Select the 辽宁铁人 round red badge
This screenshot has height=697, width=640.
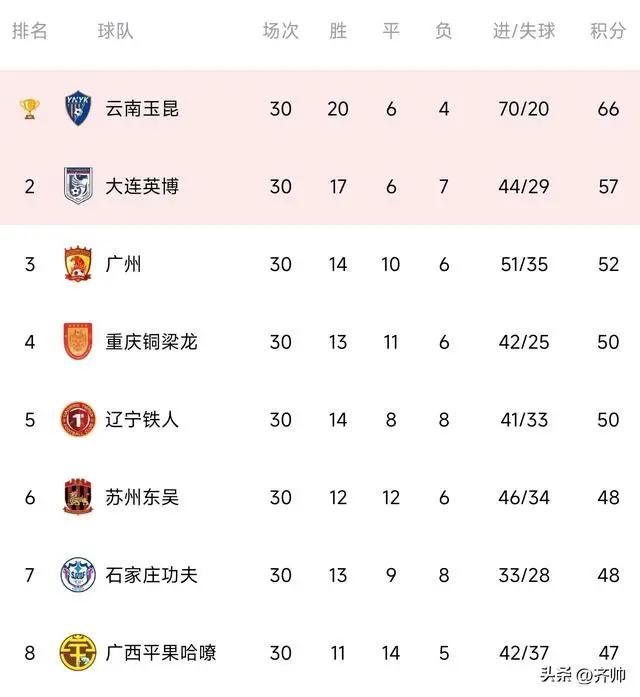click(78, 419)
